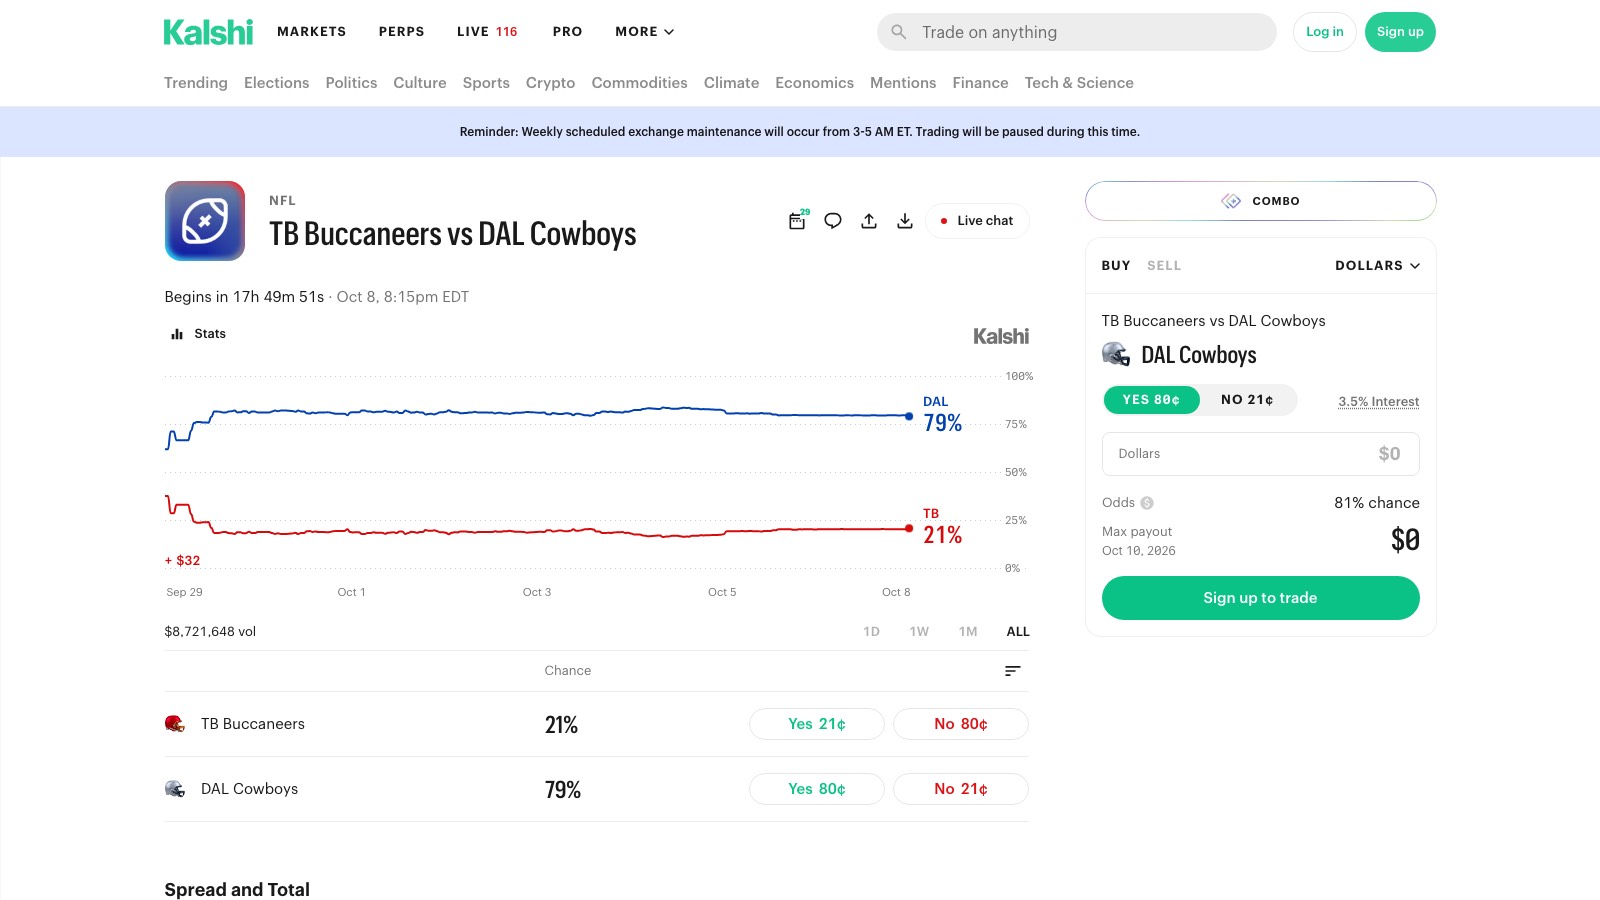Click DAL Cowboys helmet in trade panel

point(1116,354)
